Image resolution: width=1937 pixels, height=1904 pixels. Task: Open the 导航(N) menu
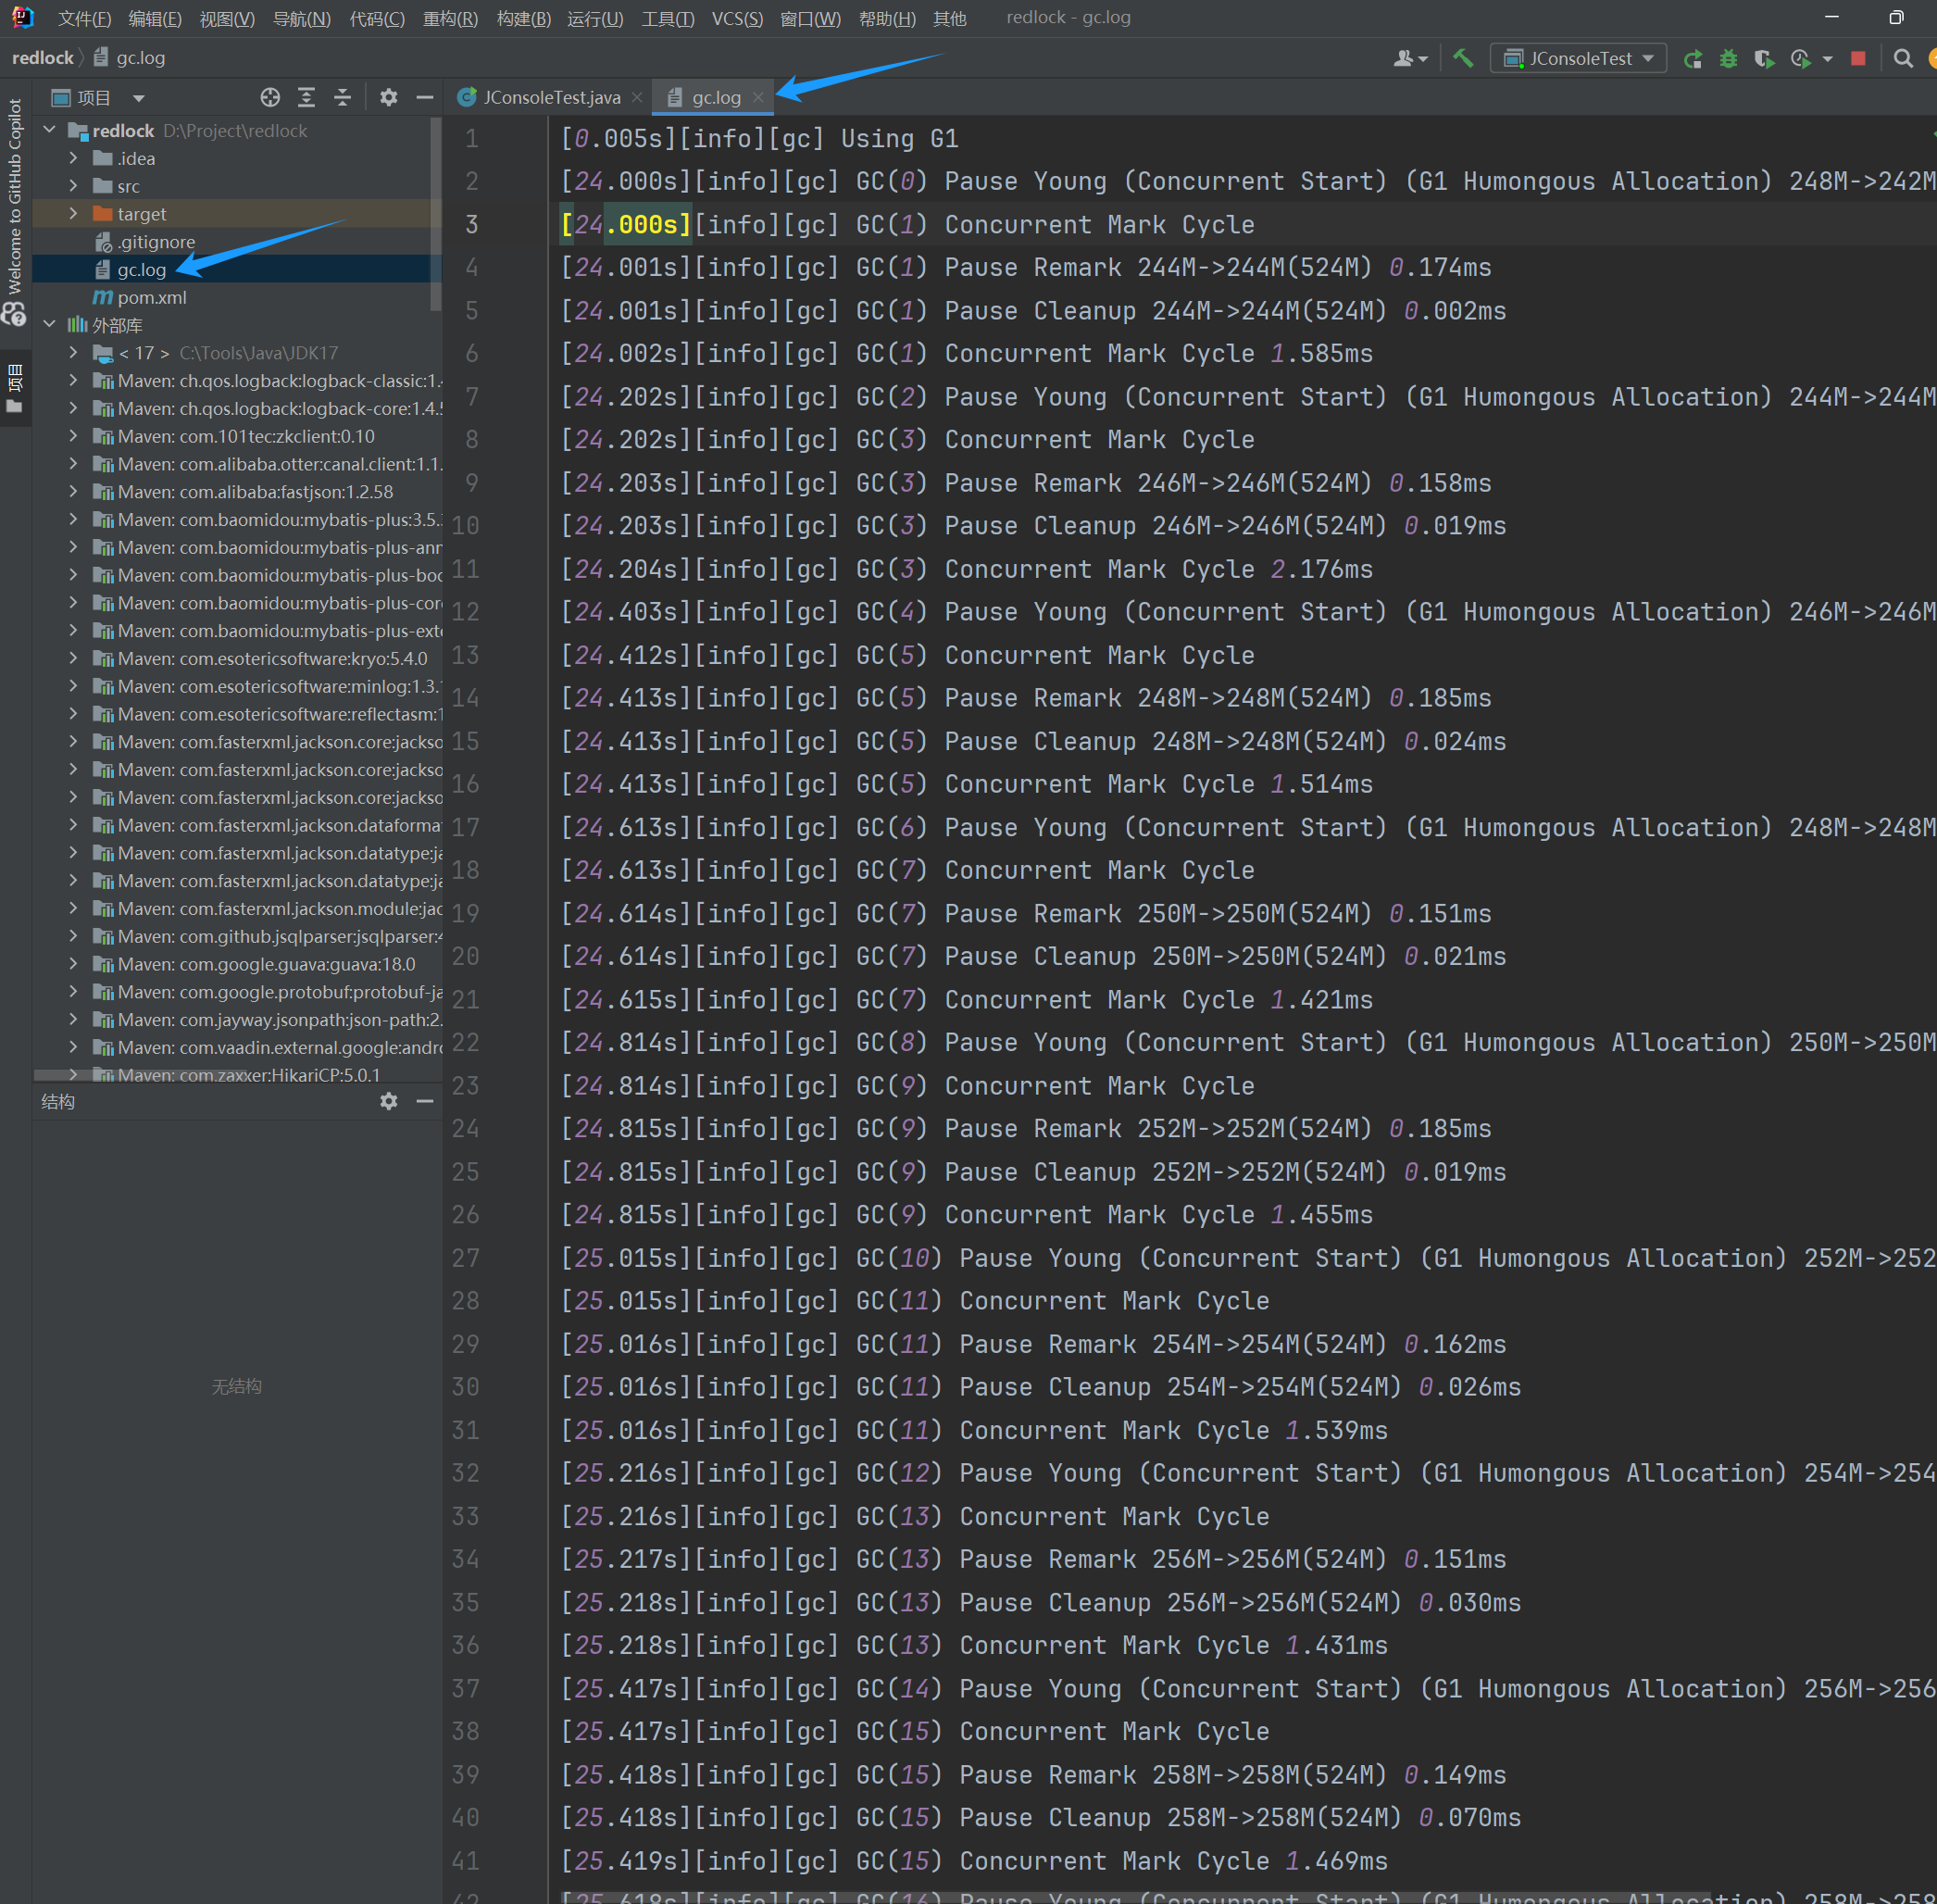[302, 18]
